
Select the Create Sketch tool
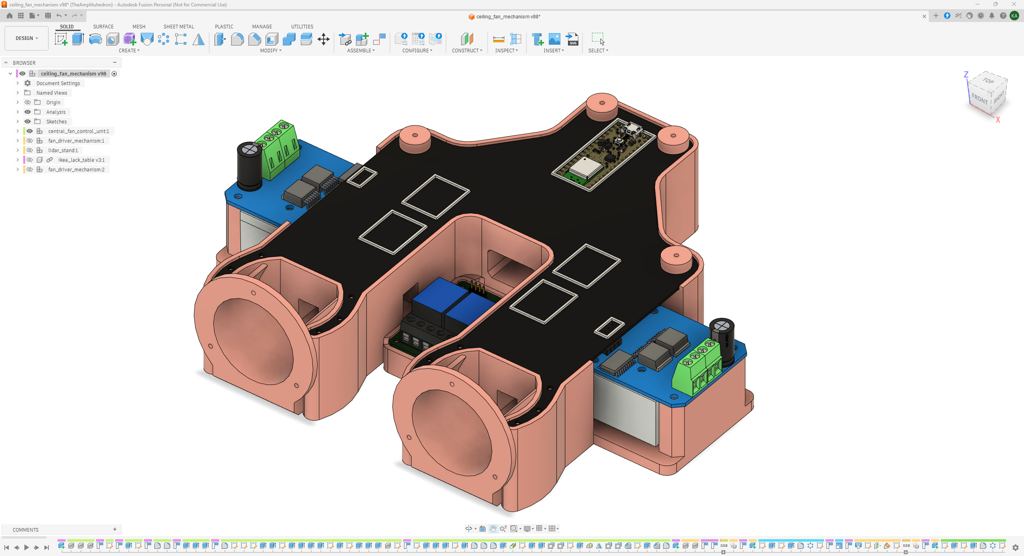point(61,39)
